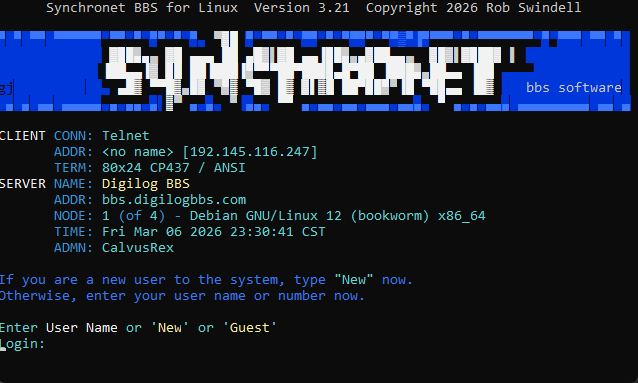Click the NODE line with Debian GNU/Linux

270,216
